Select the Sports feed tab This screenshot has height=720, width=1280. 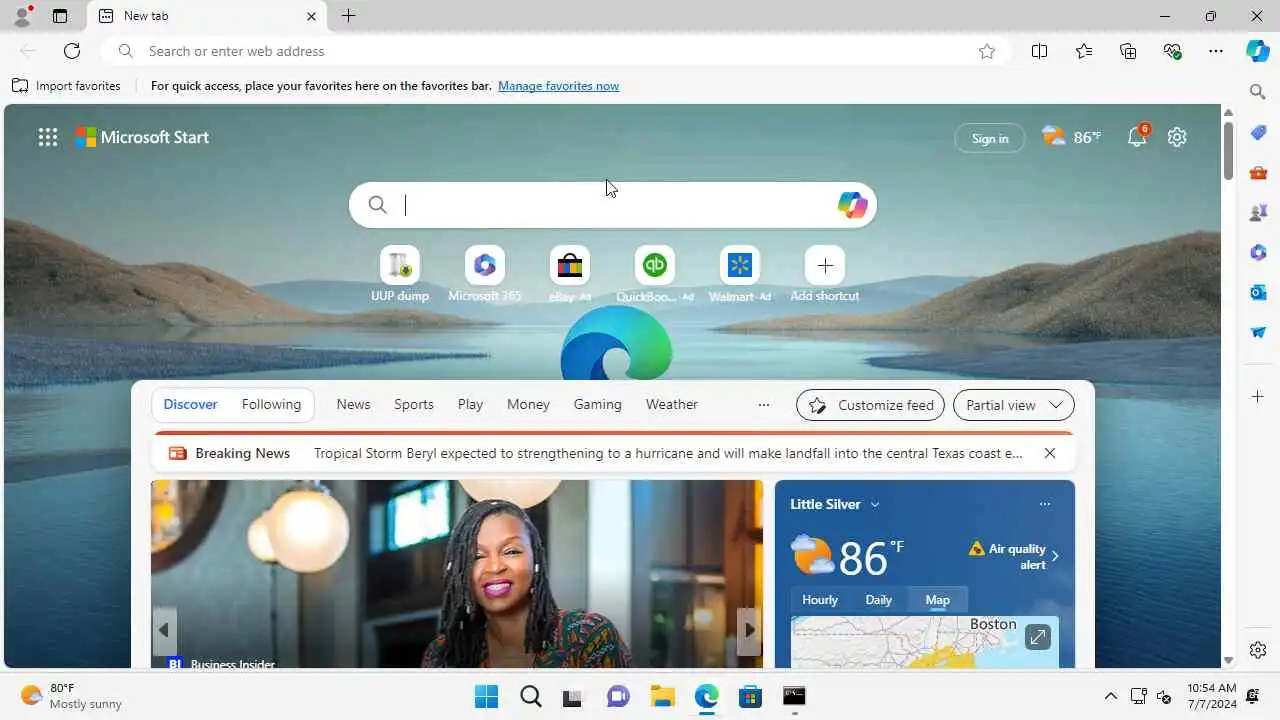tap(414, 404)
